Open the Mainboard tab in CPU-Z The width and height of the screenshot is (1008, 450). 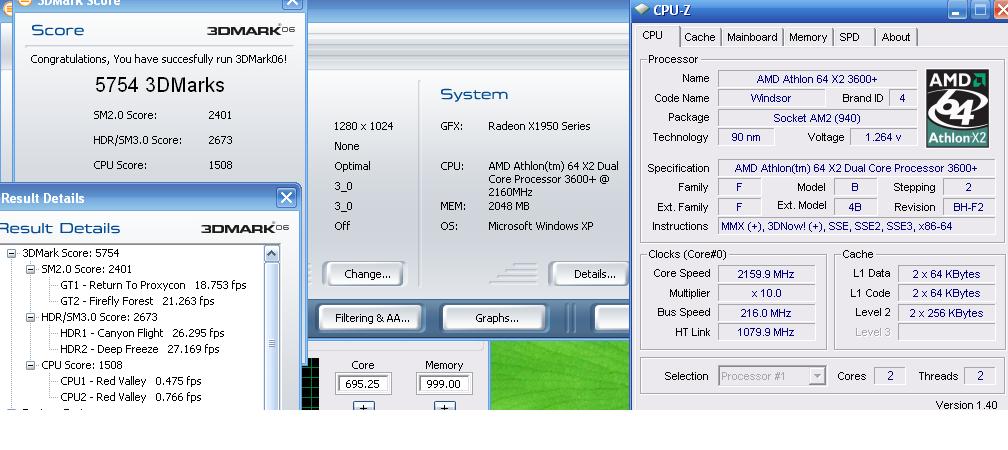pyautogui.click(x=752, y=37)
